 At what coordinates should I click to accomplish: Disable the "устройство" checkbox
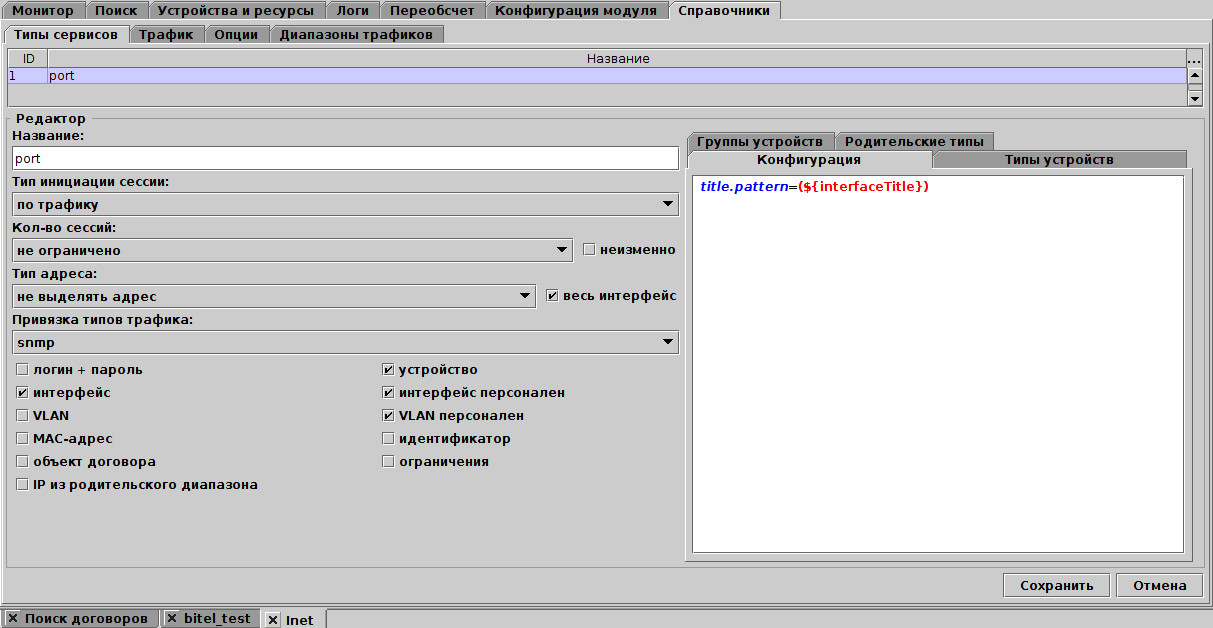(388, 369)
